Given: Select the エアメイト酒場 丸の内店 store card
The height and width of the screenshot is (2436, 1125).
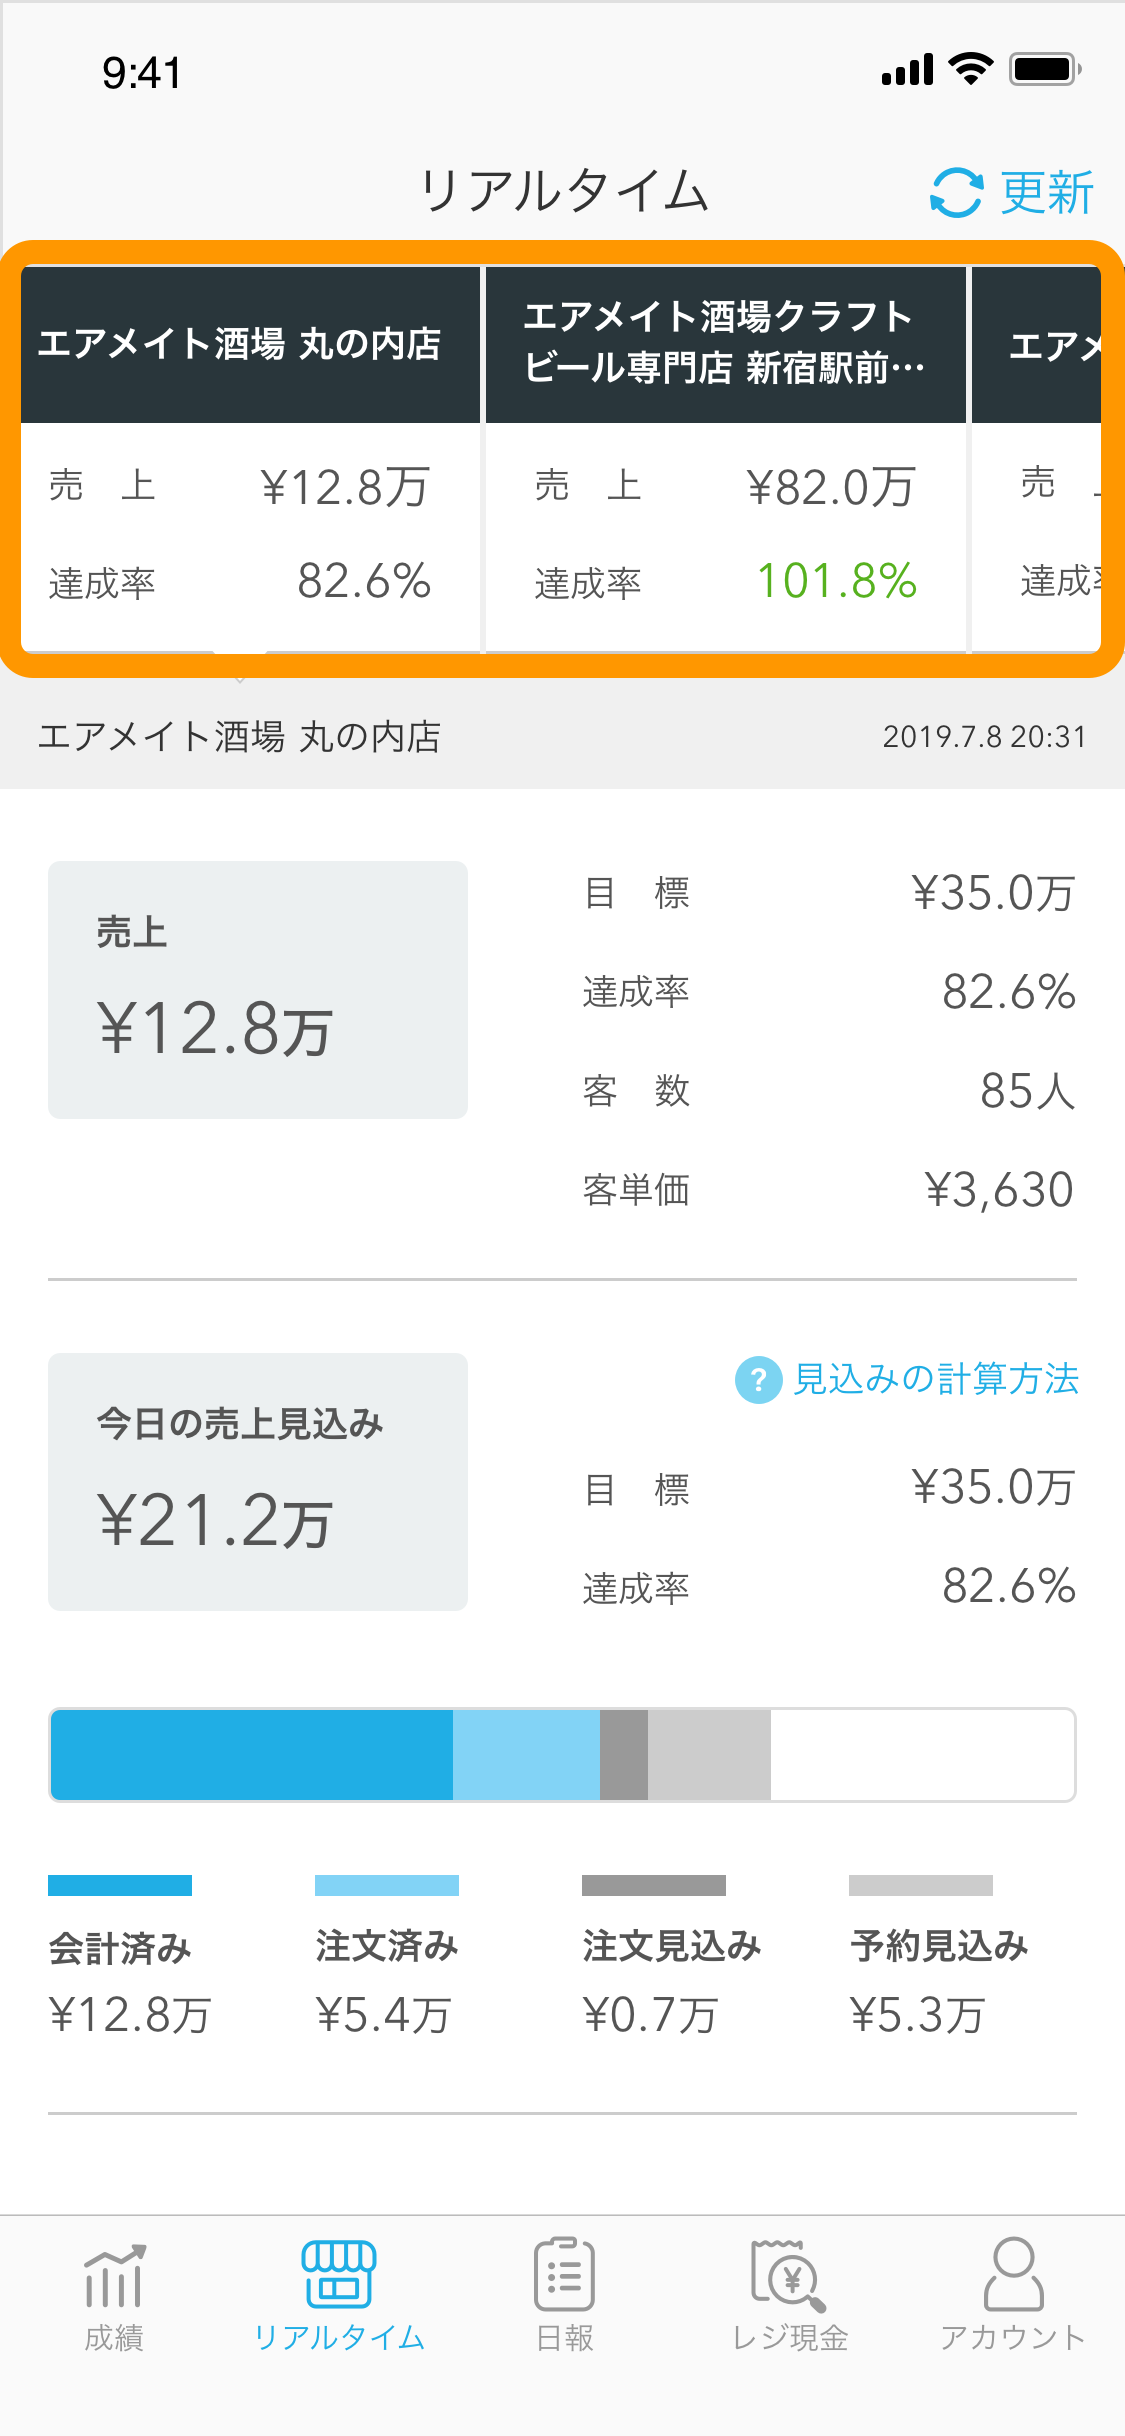Looking at the screenshot, I should click(x=251, y=459).
